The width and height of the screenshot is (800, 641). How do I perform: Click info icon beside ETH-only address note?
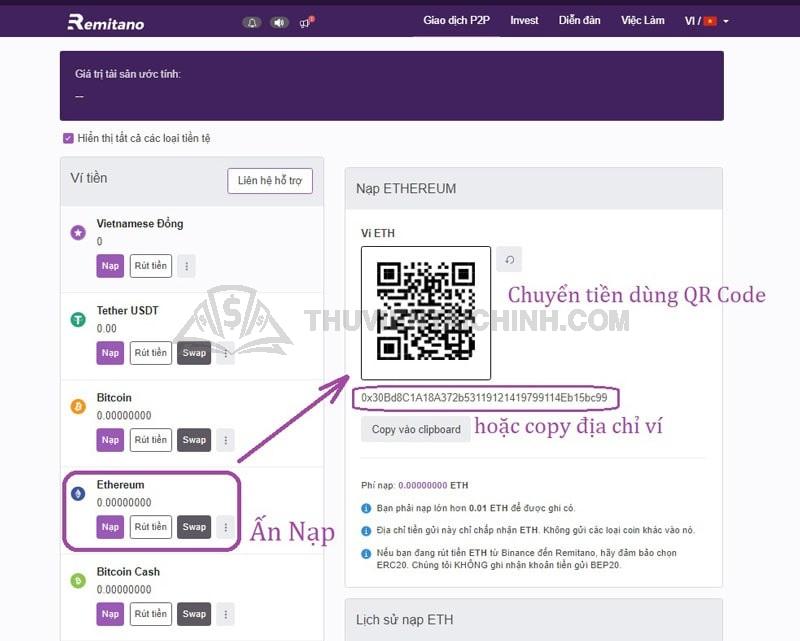pos(366,531)
